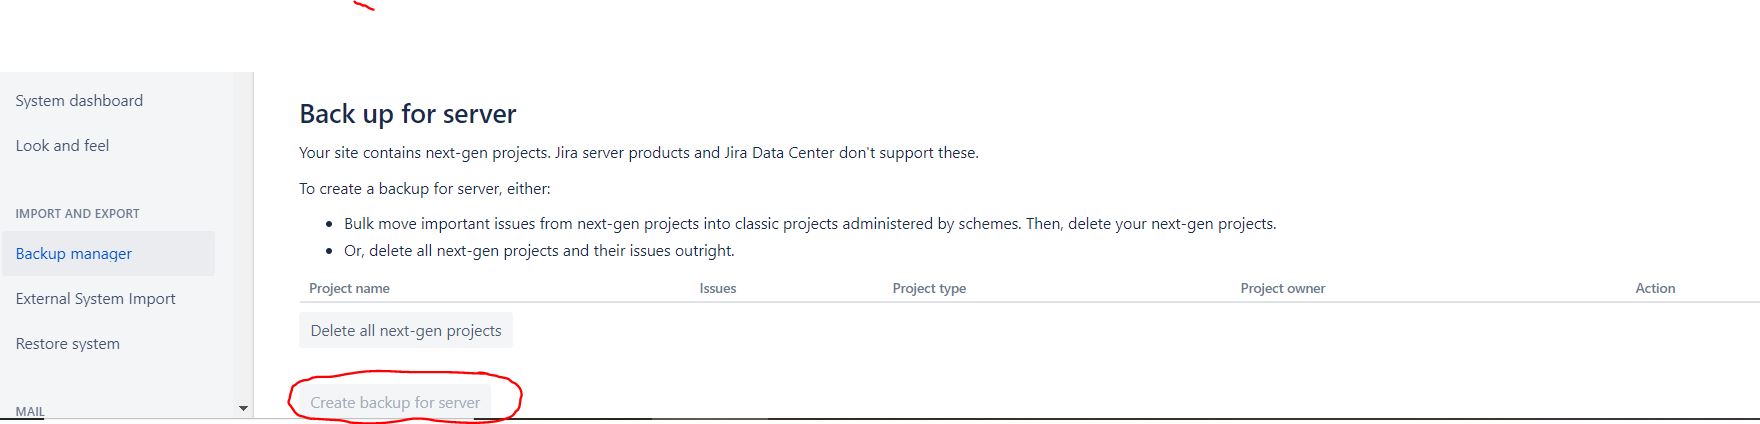
Task: Click the Your site contains next-gen projects sentence
Action: click(639, 153)
